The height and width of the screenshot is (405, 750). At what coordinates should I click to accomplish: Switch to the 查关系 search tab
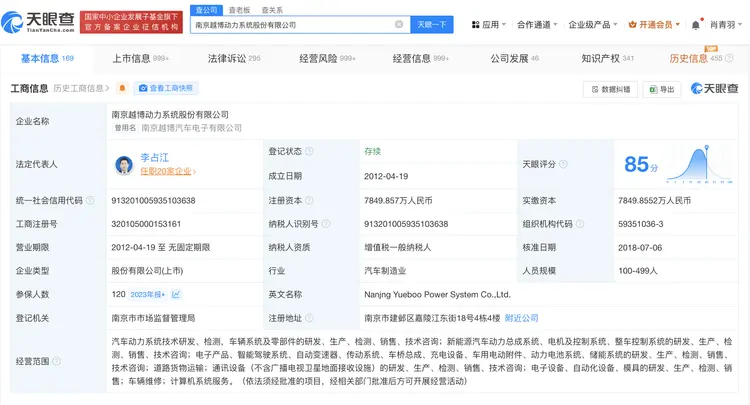pyautogui.click(x=272, y=10)
